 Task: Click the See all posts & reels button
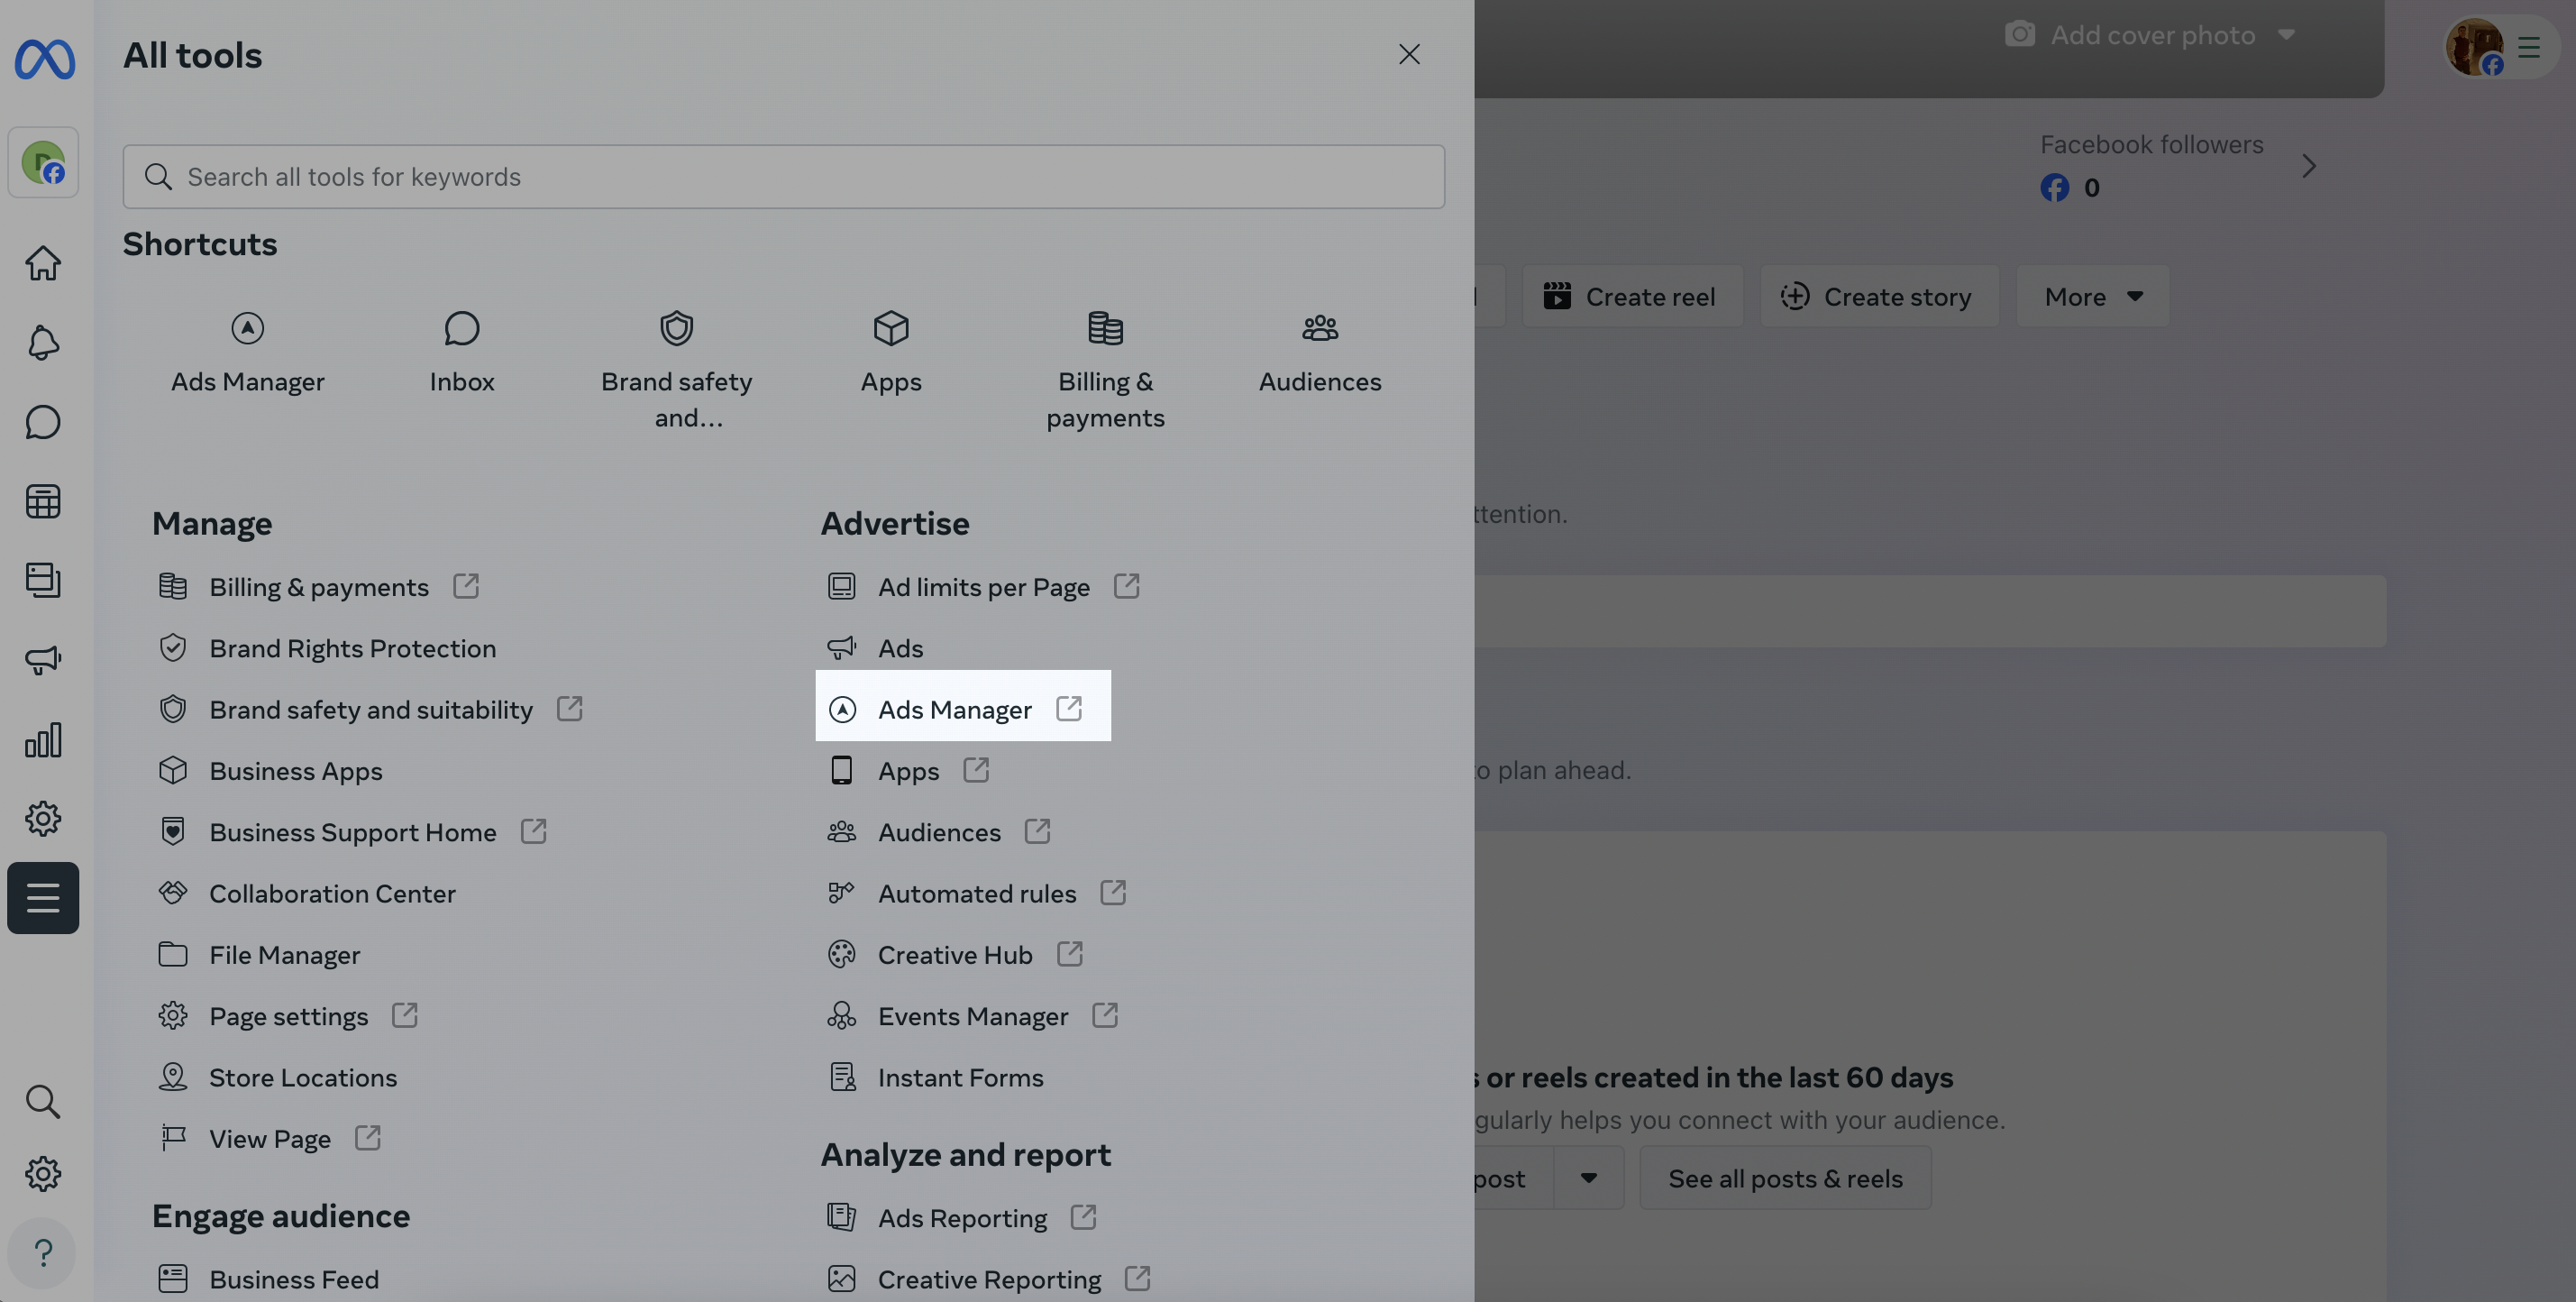(1785, 1178)
